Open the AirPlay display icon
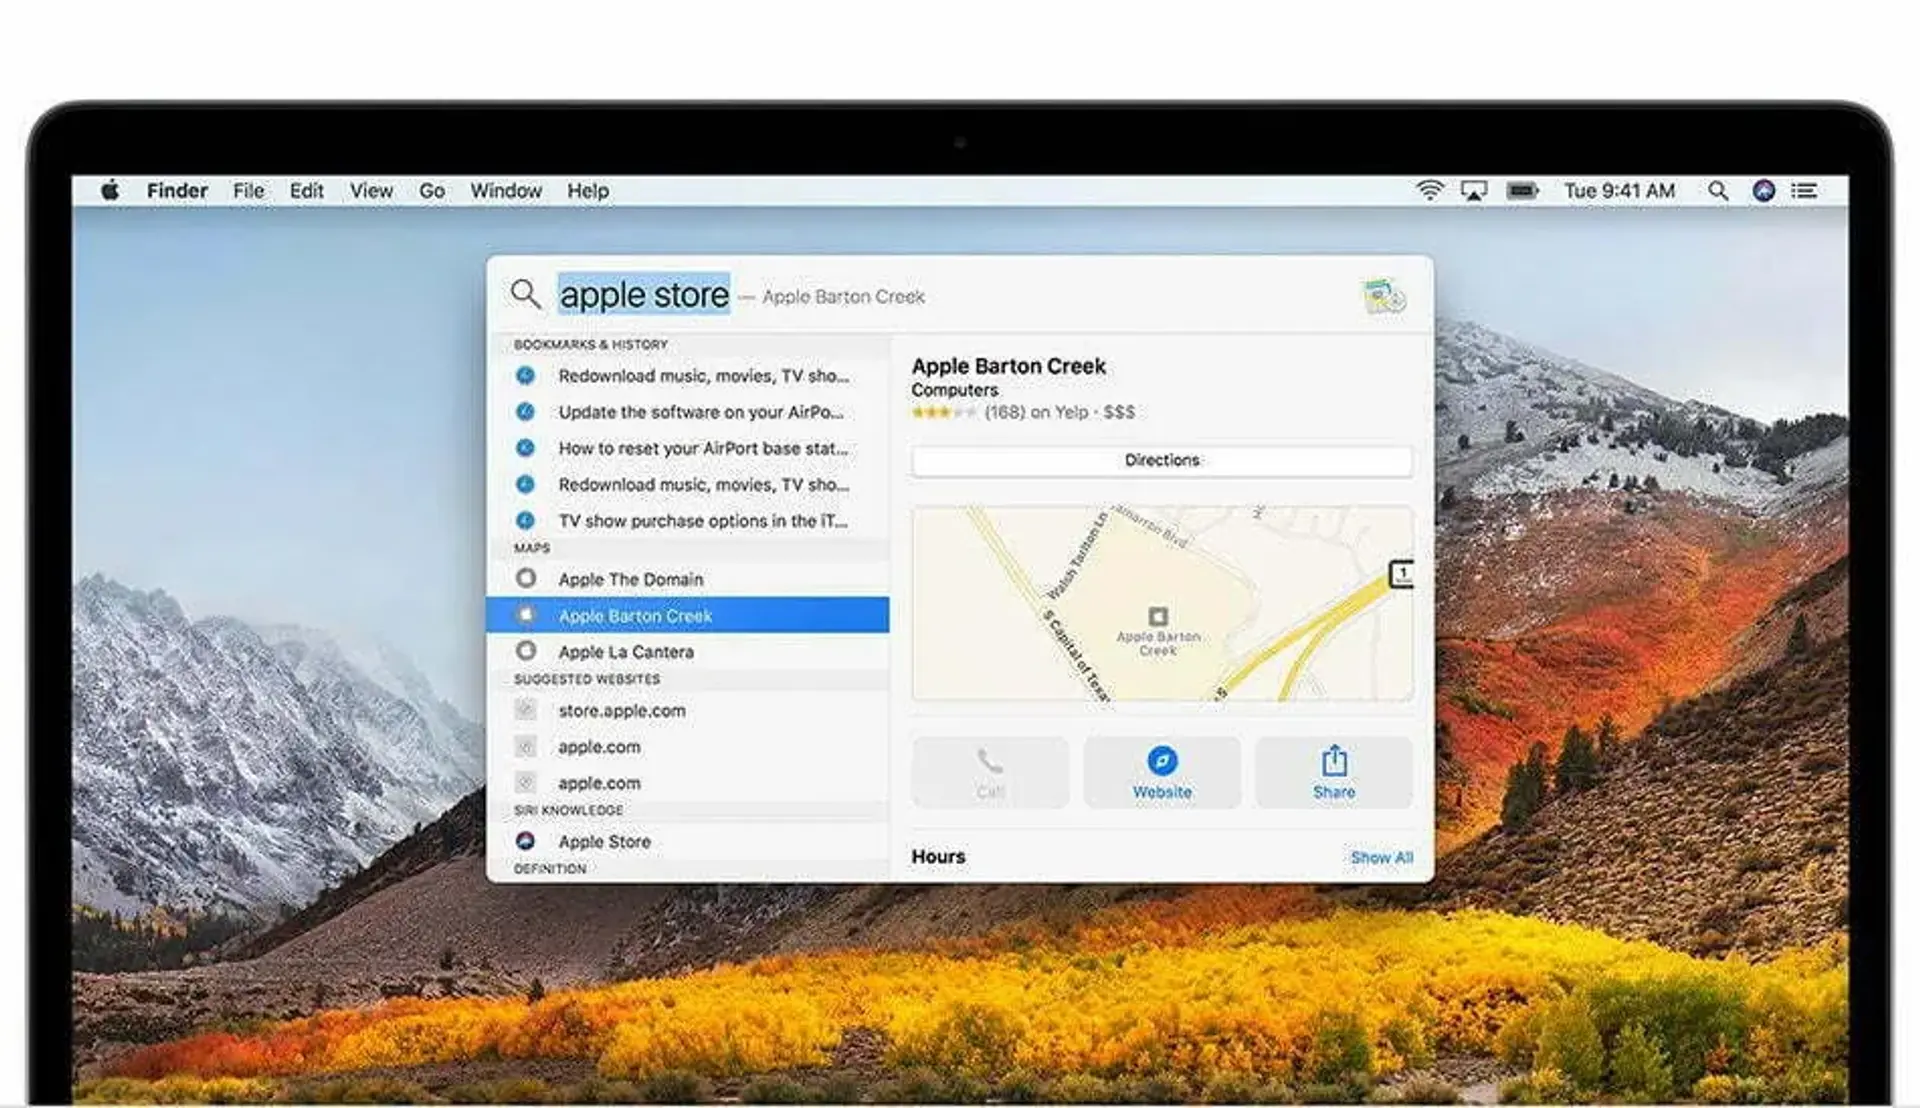Screen dimensions: 1920x1108 coord(1474,190)
